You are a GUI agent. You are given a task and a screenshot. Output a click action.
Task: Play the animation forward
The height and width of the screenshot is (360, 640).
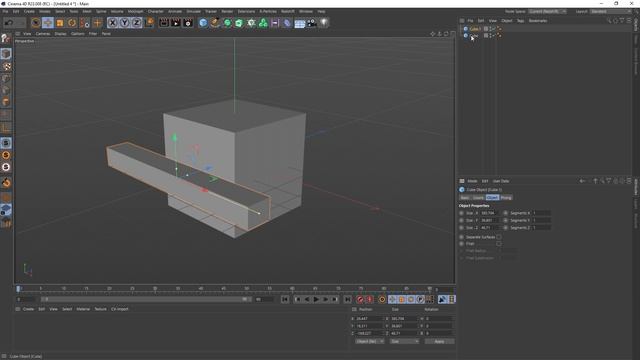coord(316,300)
